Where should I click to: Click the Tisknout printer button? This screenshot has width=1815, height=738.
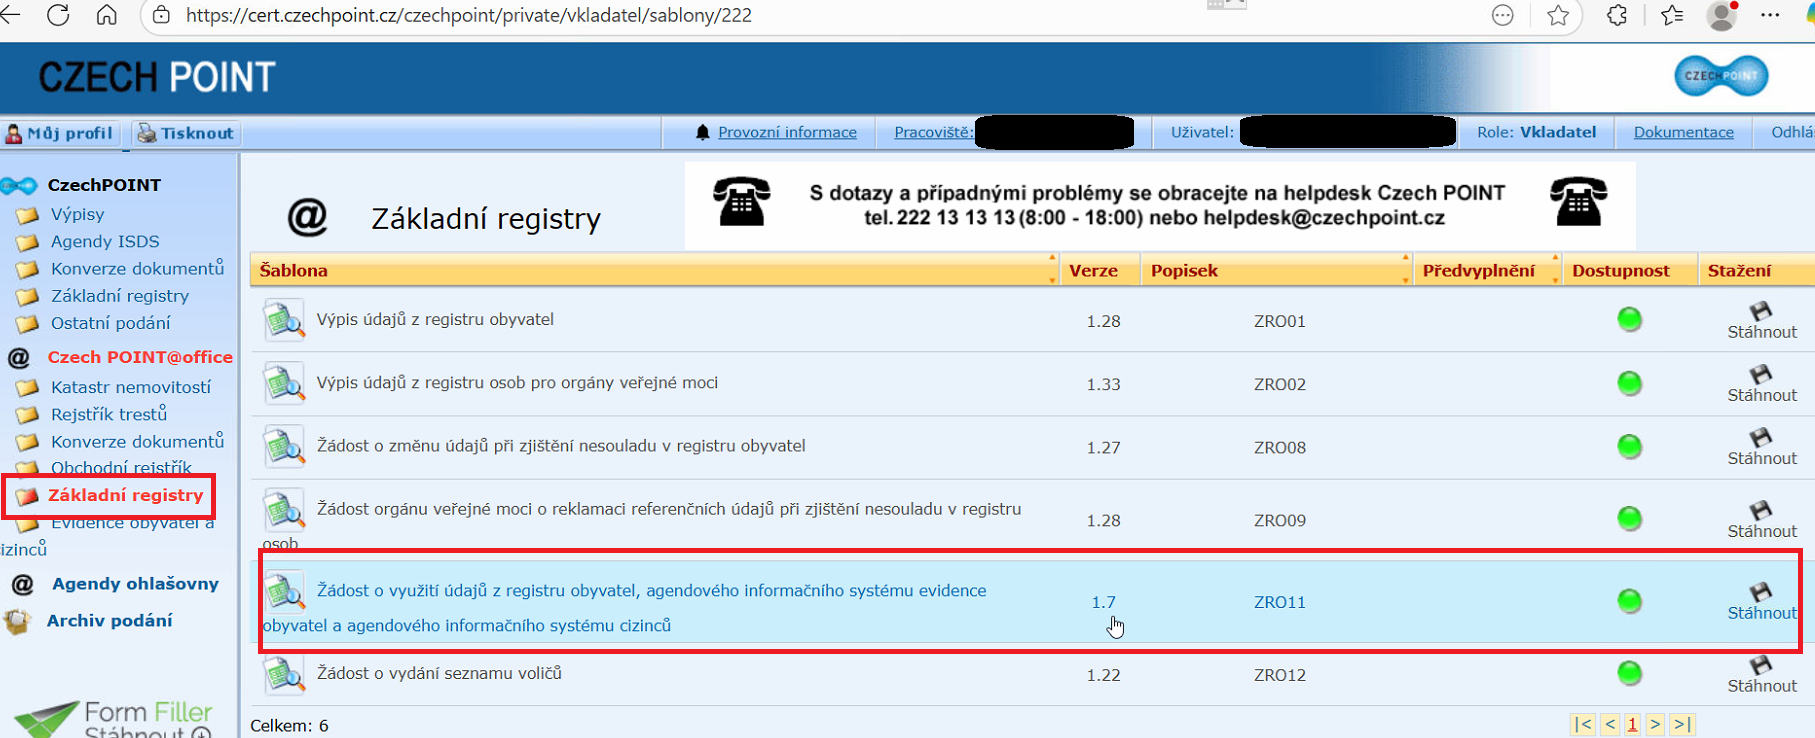pos(186,133)
